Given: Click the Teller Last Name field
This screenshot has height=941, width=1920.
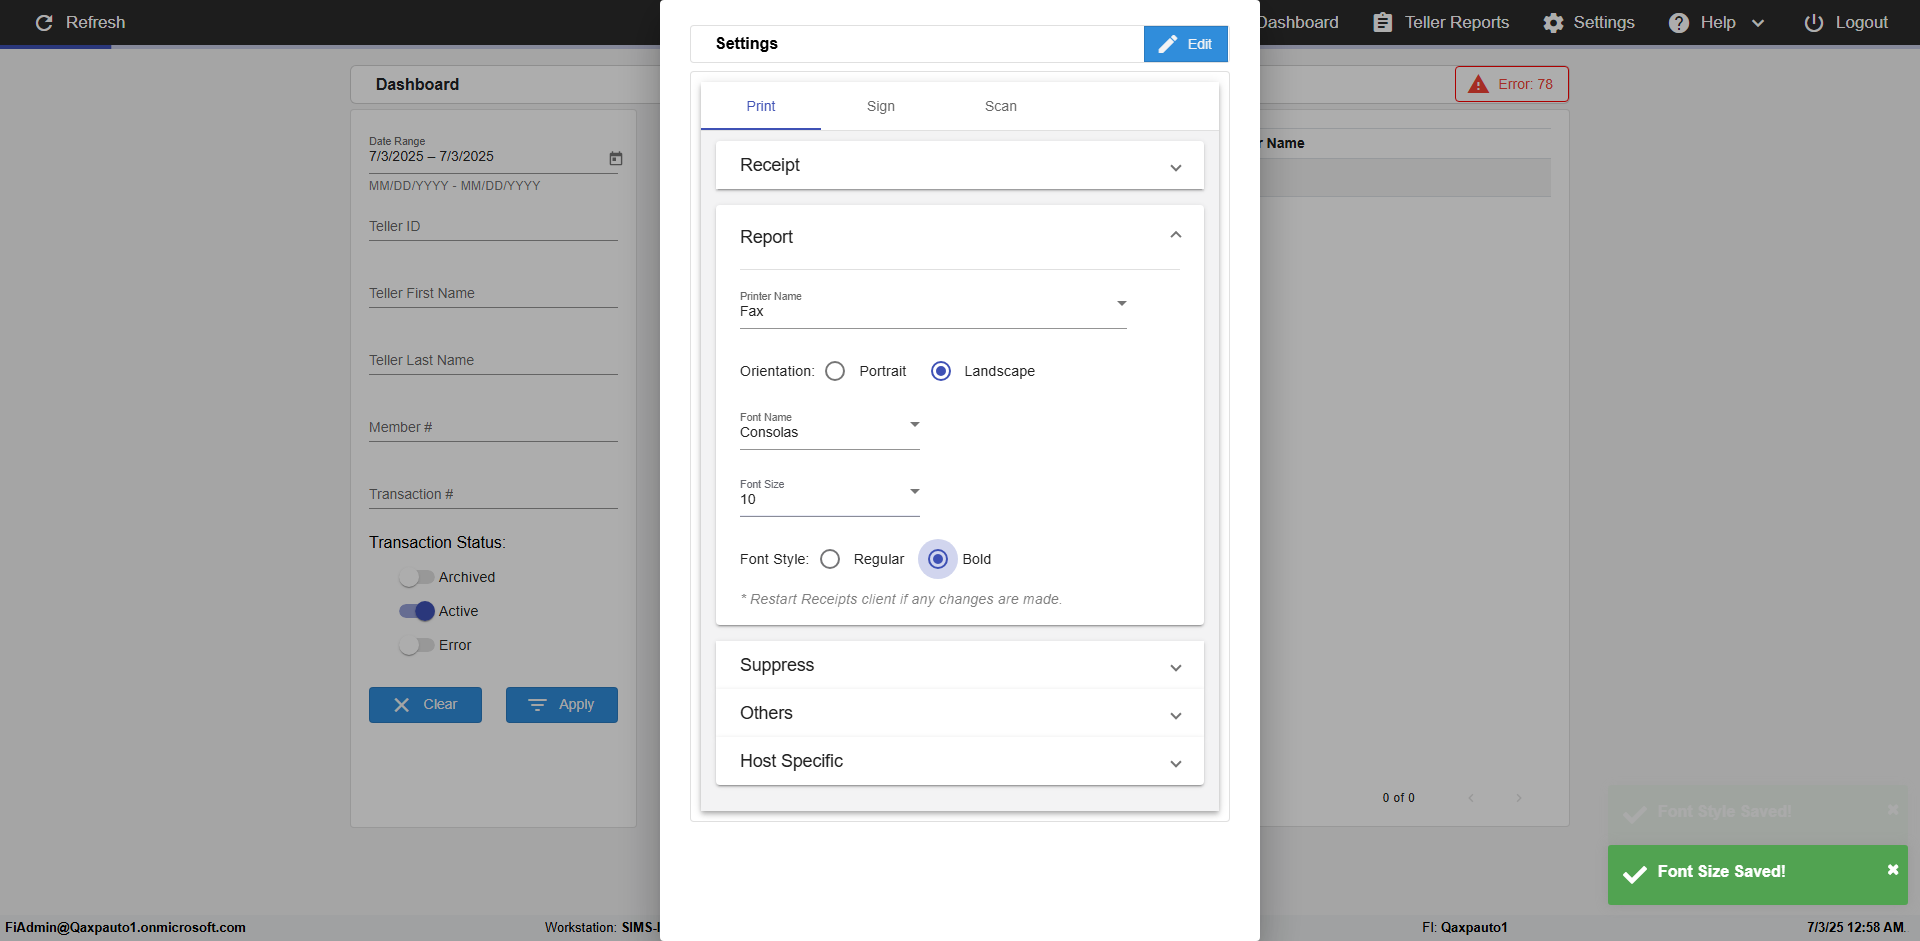Looking at the screenshot, I should coord(493,361).
